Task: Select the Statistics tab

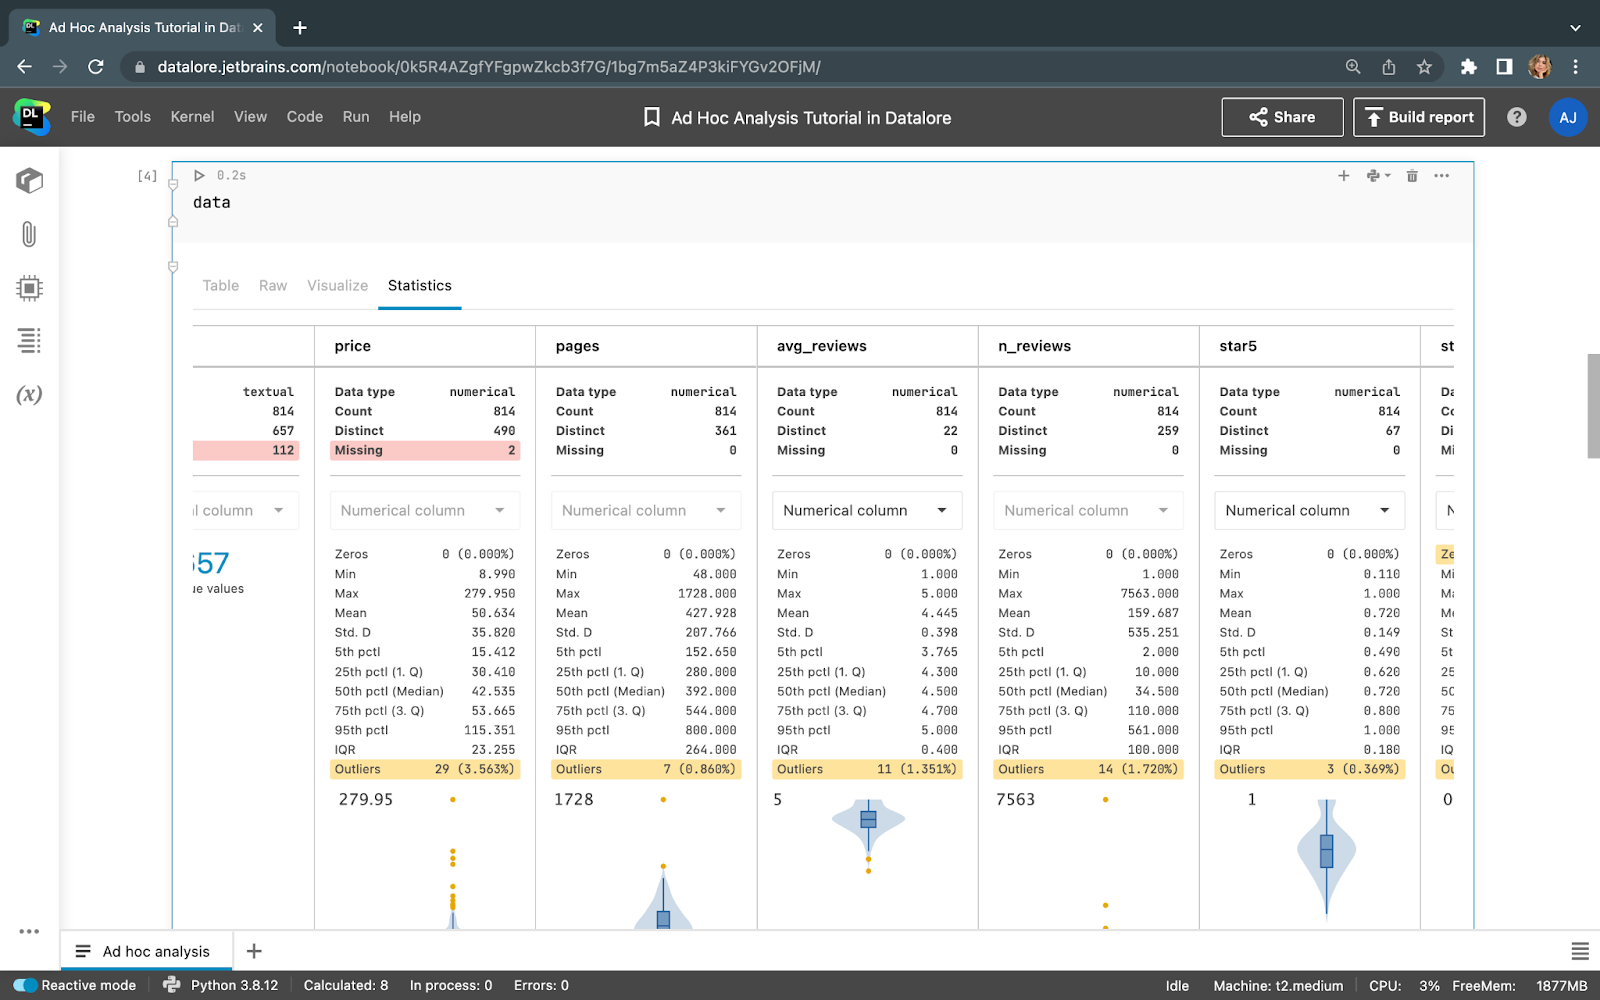Action: pos(420,286)
